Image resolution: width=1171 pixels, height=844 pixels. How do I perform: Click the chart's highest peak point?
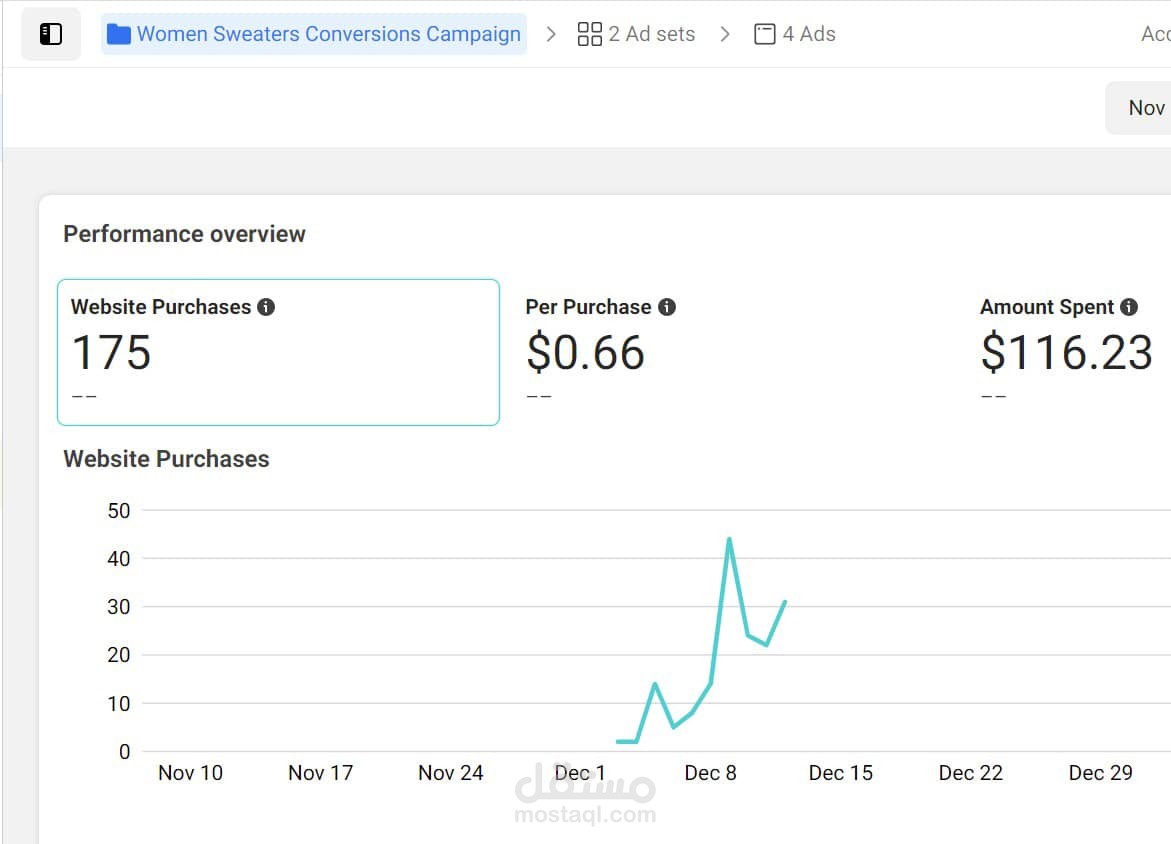pyautogui.click(x=729, y=539)
